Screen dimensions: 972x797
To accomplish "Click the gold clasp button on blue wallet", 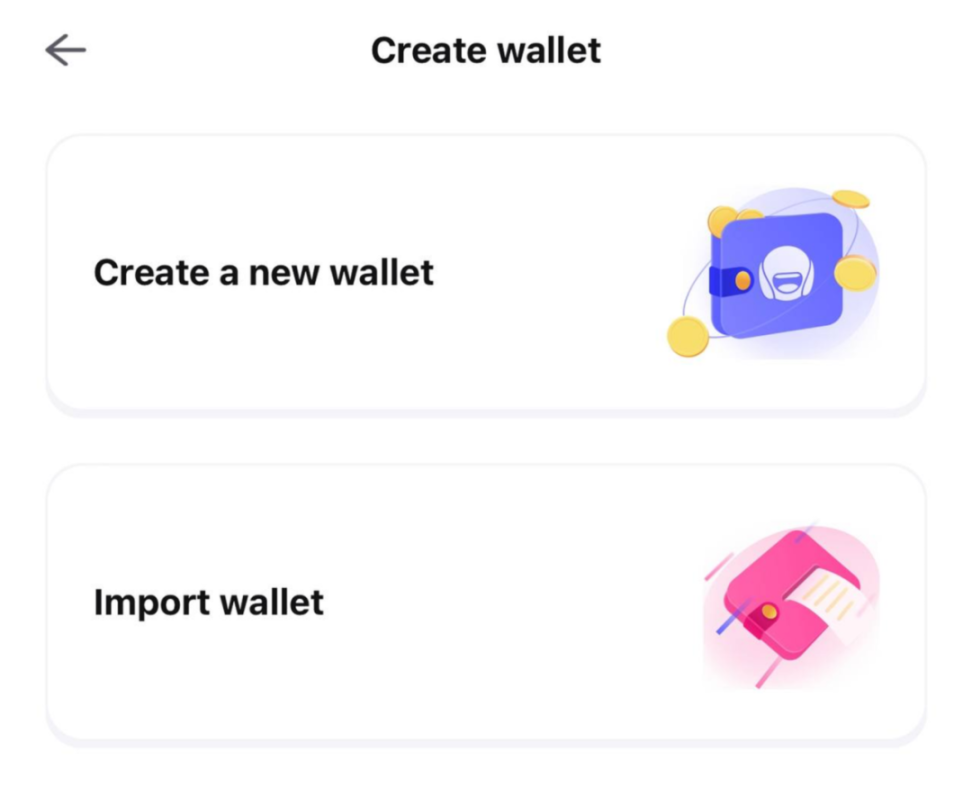I will tap(742, 281).
